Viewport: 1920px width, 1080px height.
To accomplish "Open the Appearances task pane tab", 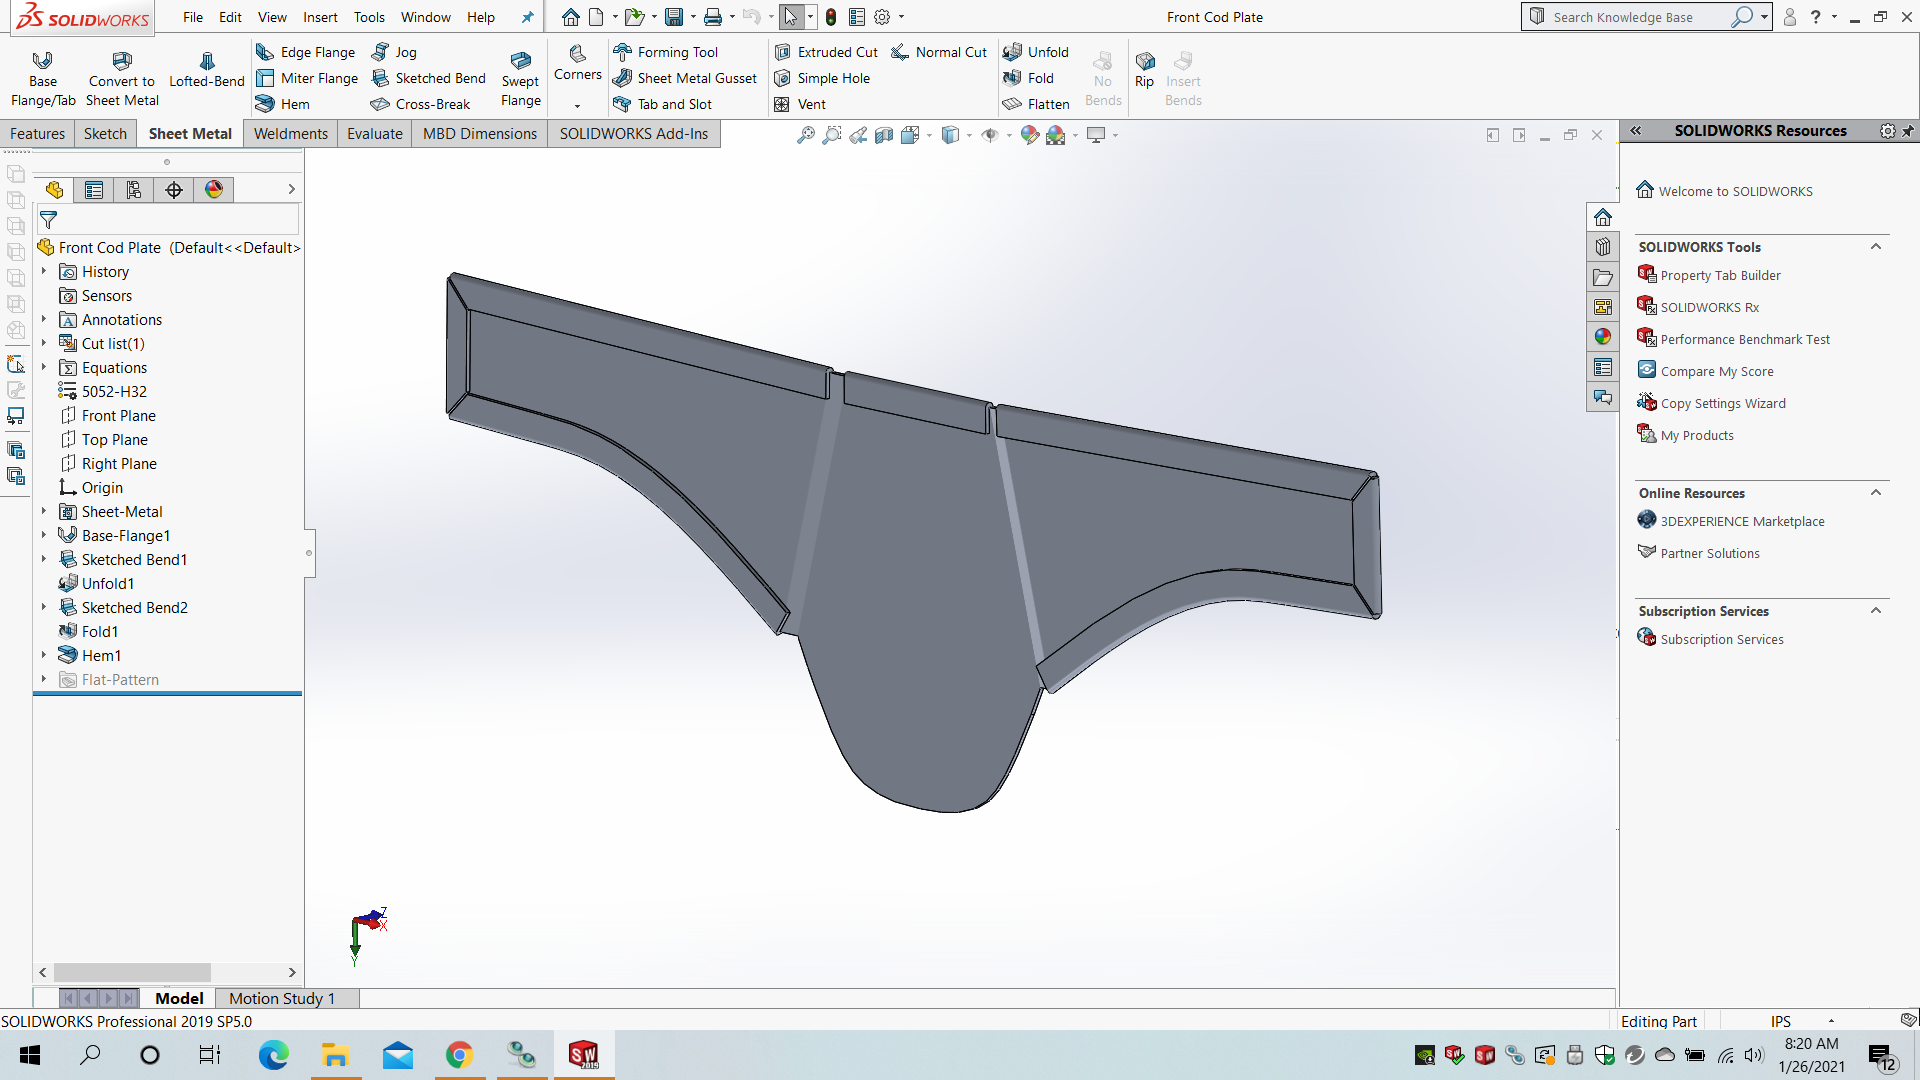I will 1603,337.
